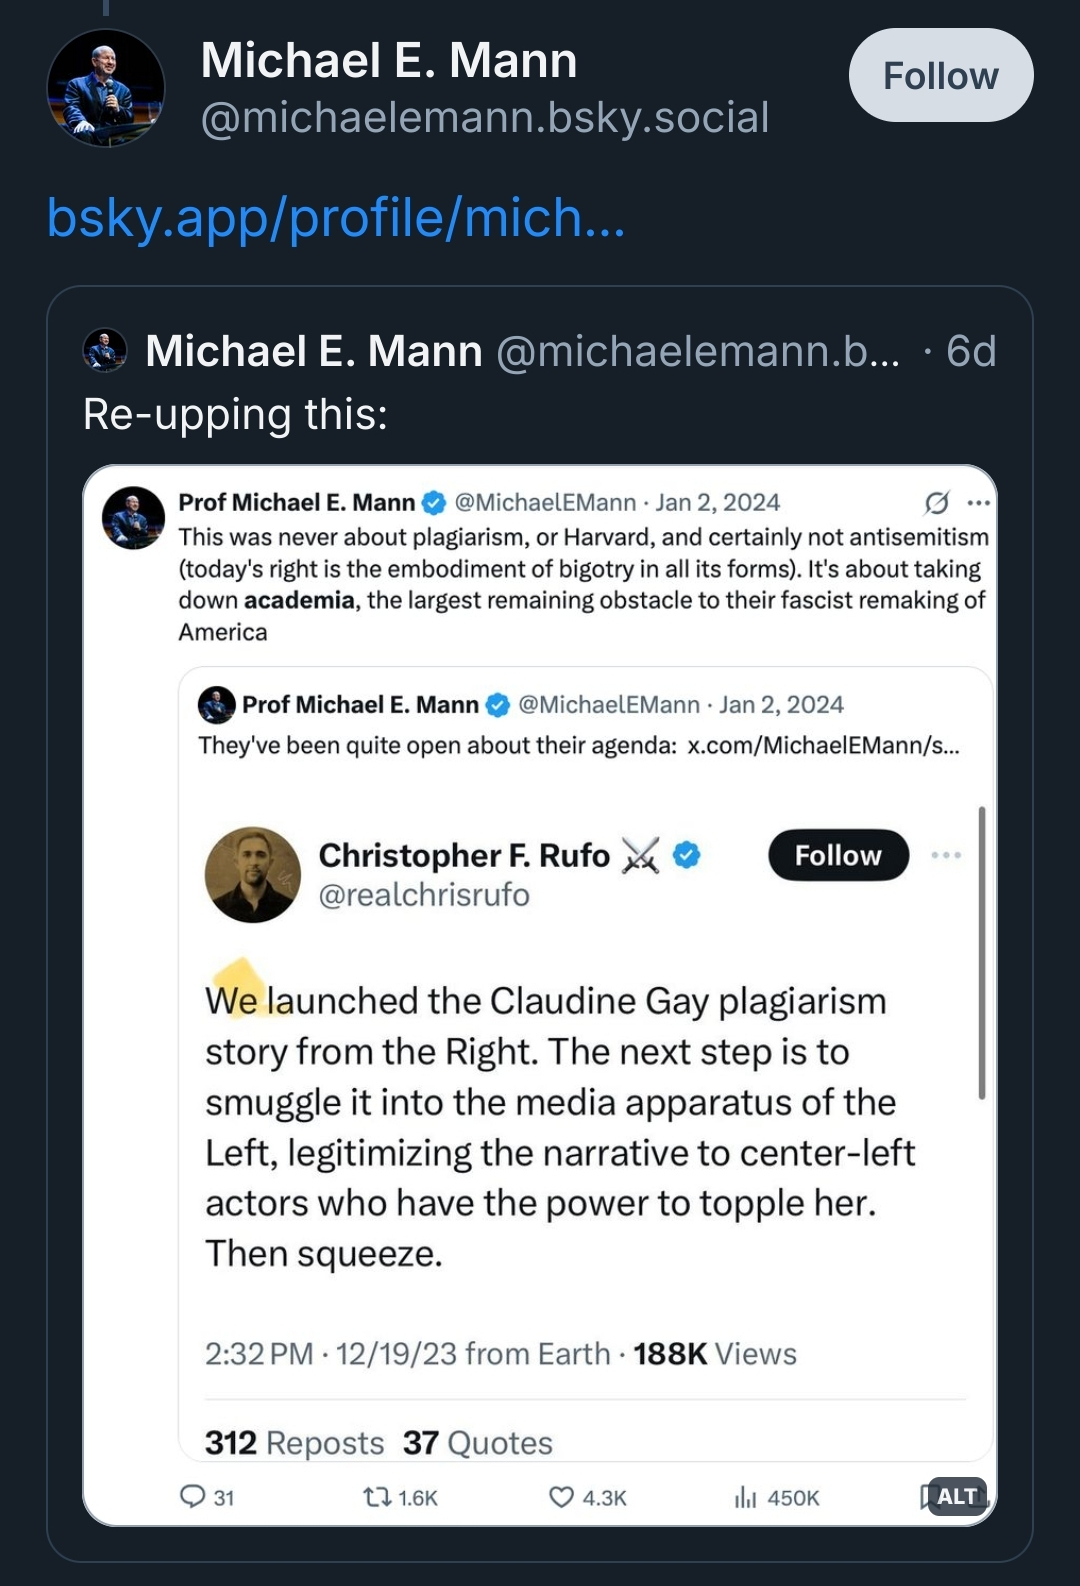
Task: Click the Grok slash-circle icon on the tweet
Action: (936, 502)
